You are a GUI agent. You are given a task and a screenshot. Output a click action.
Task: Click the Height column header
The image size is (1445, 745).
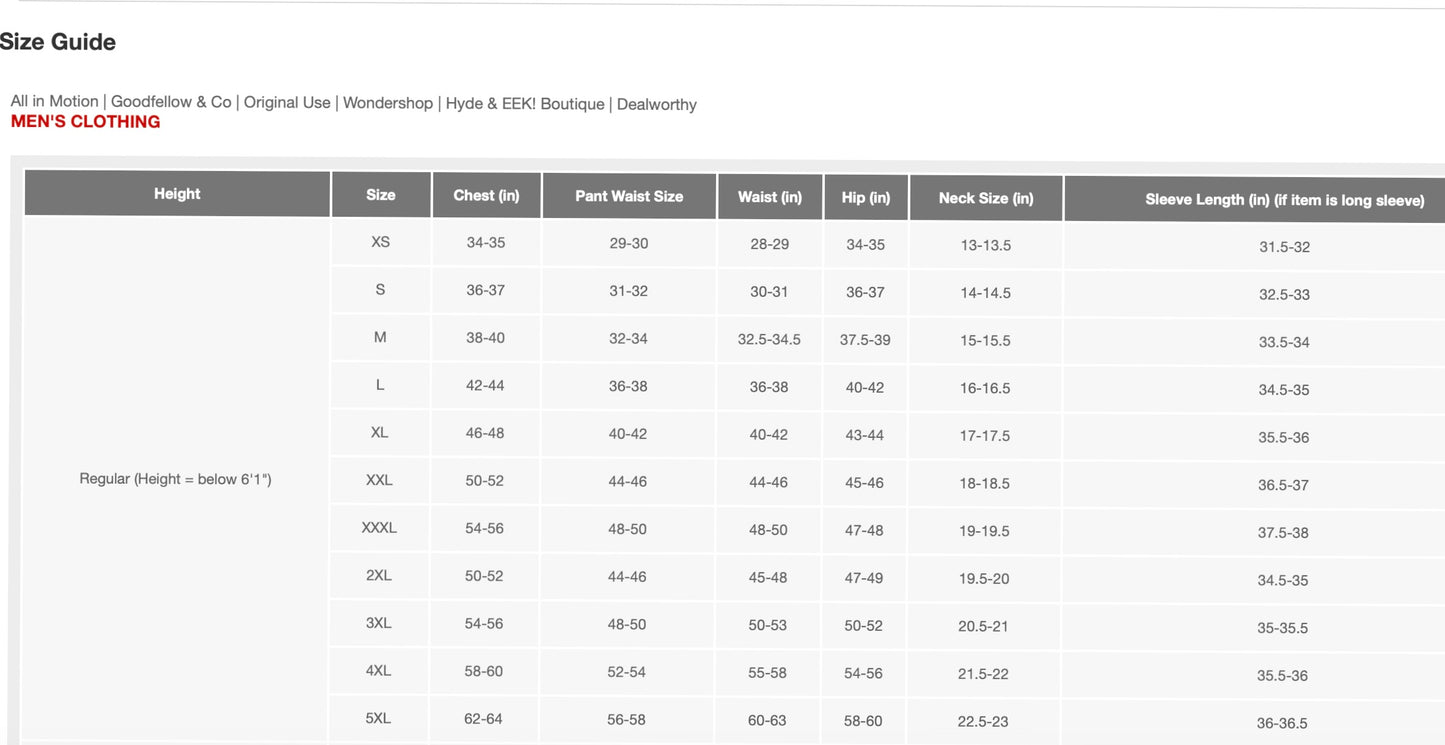tap(177, 194)
